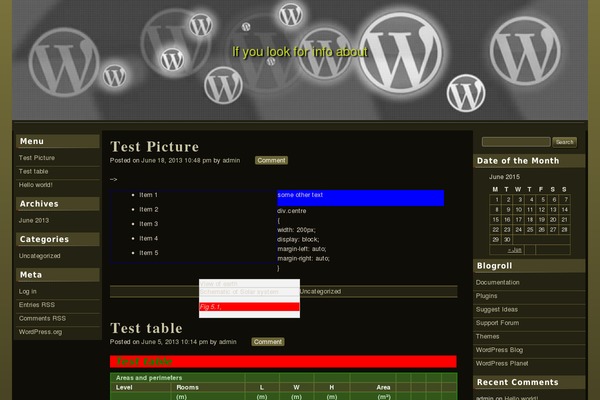Click Uncategorized in post footer bar
600x400 pixels.
(x=321, y=291)
